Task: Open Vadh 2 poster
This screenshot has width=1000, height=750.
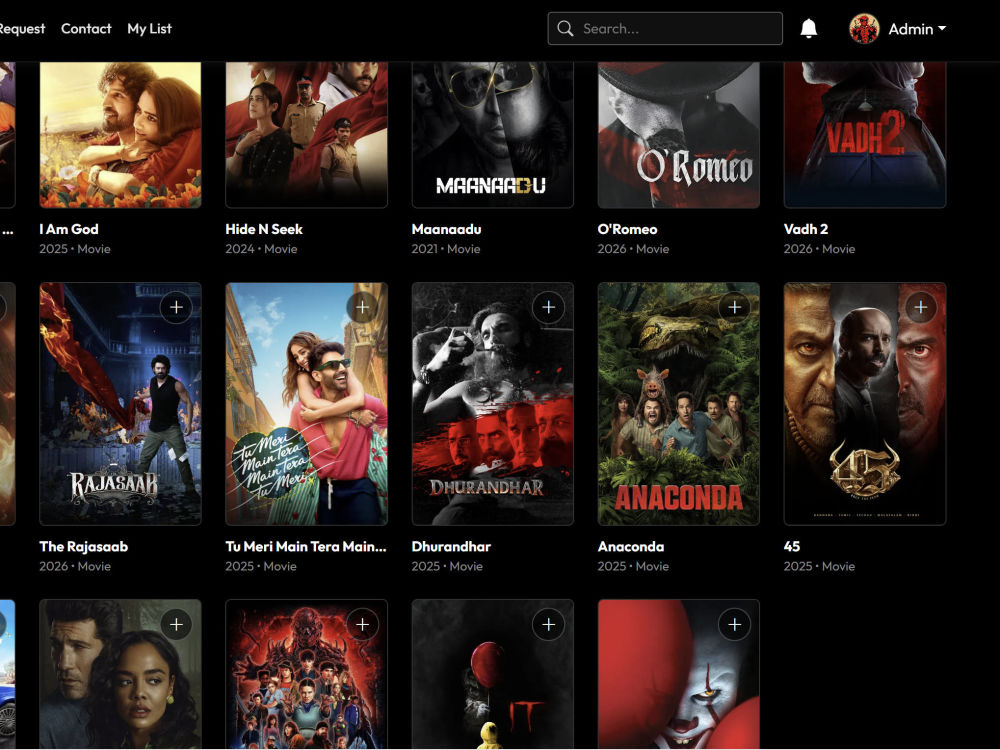Action: click(x=865, y=135)
